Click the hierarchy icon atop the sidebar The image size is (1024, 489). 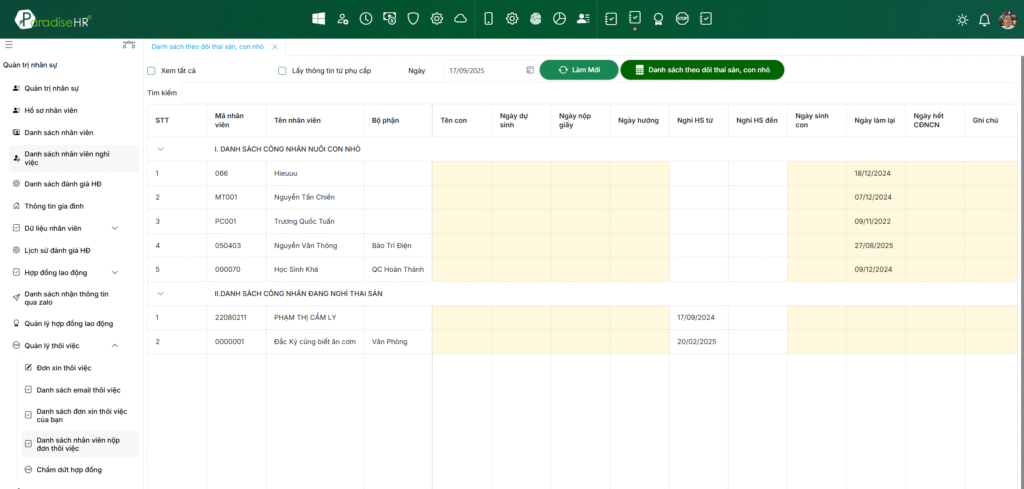(129, 45)
